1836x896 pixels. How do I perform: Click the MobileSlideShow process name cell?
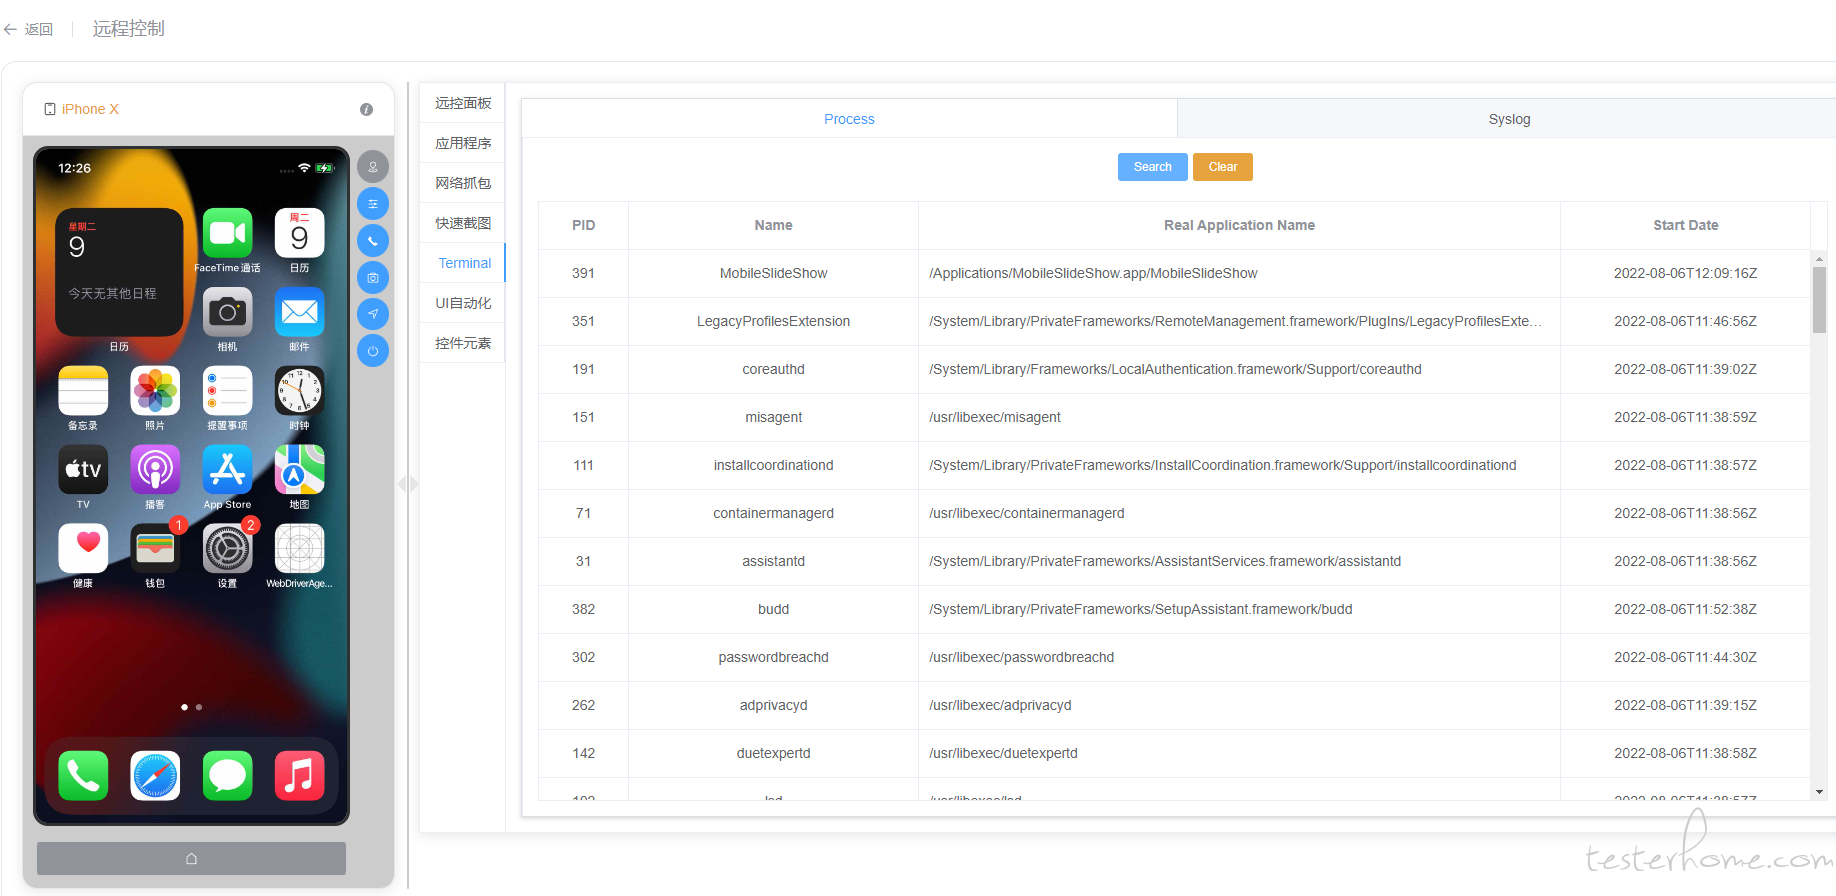[x=773, y=273]
